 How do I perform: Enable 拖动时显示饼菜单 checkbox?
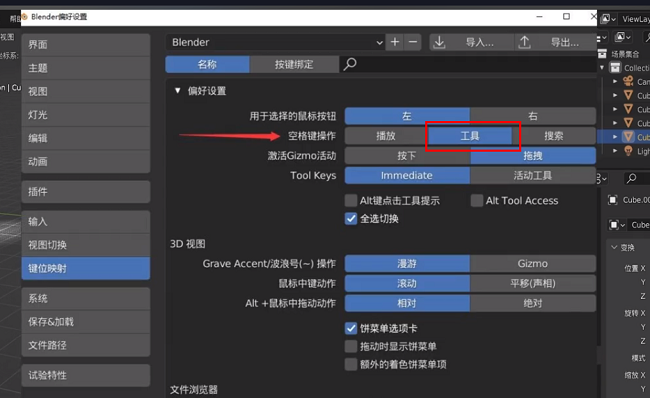(351, 346)
